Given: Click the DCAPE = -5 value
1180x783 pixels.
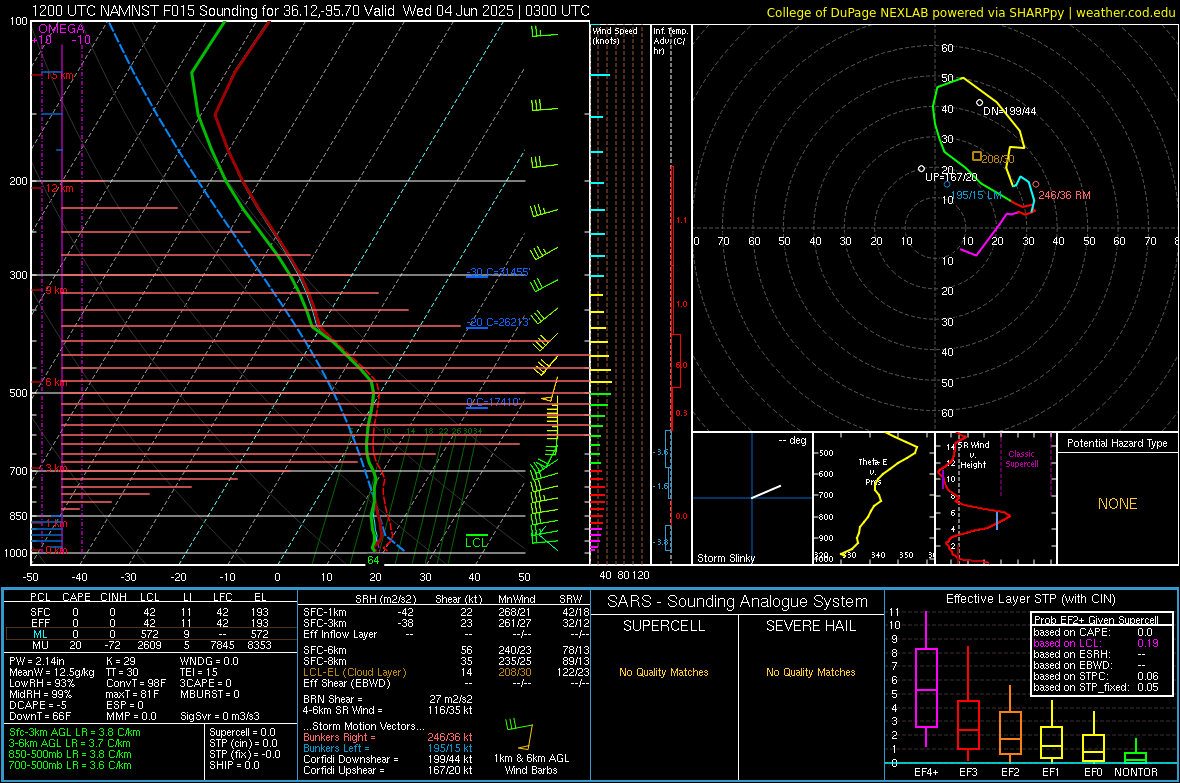Looking at the screenshot, I should [38, 705].
